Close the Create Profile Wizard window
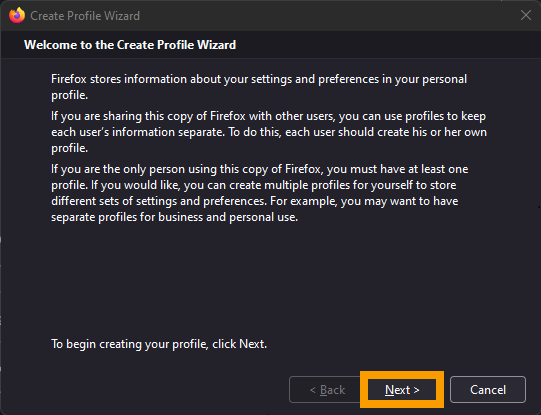The height and width of the screenshot is (415, 541). (x=525, y=15)
